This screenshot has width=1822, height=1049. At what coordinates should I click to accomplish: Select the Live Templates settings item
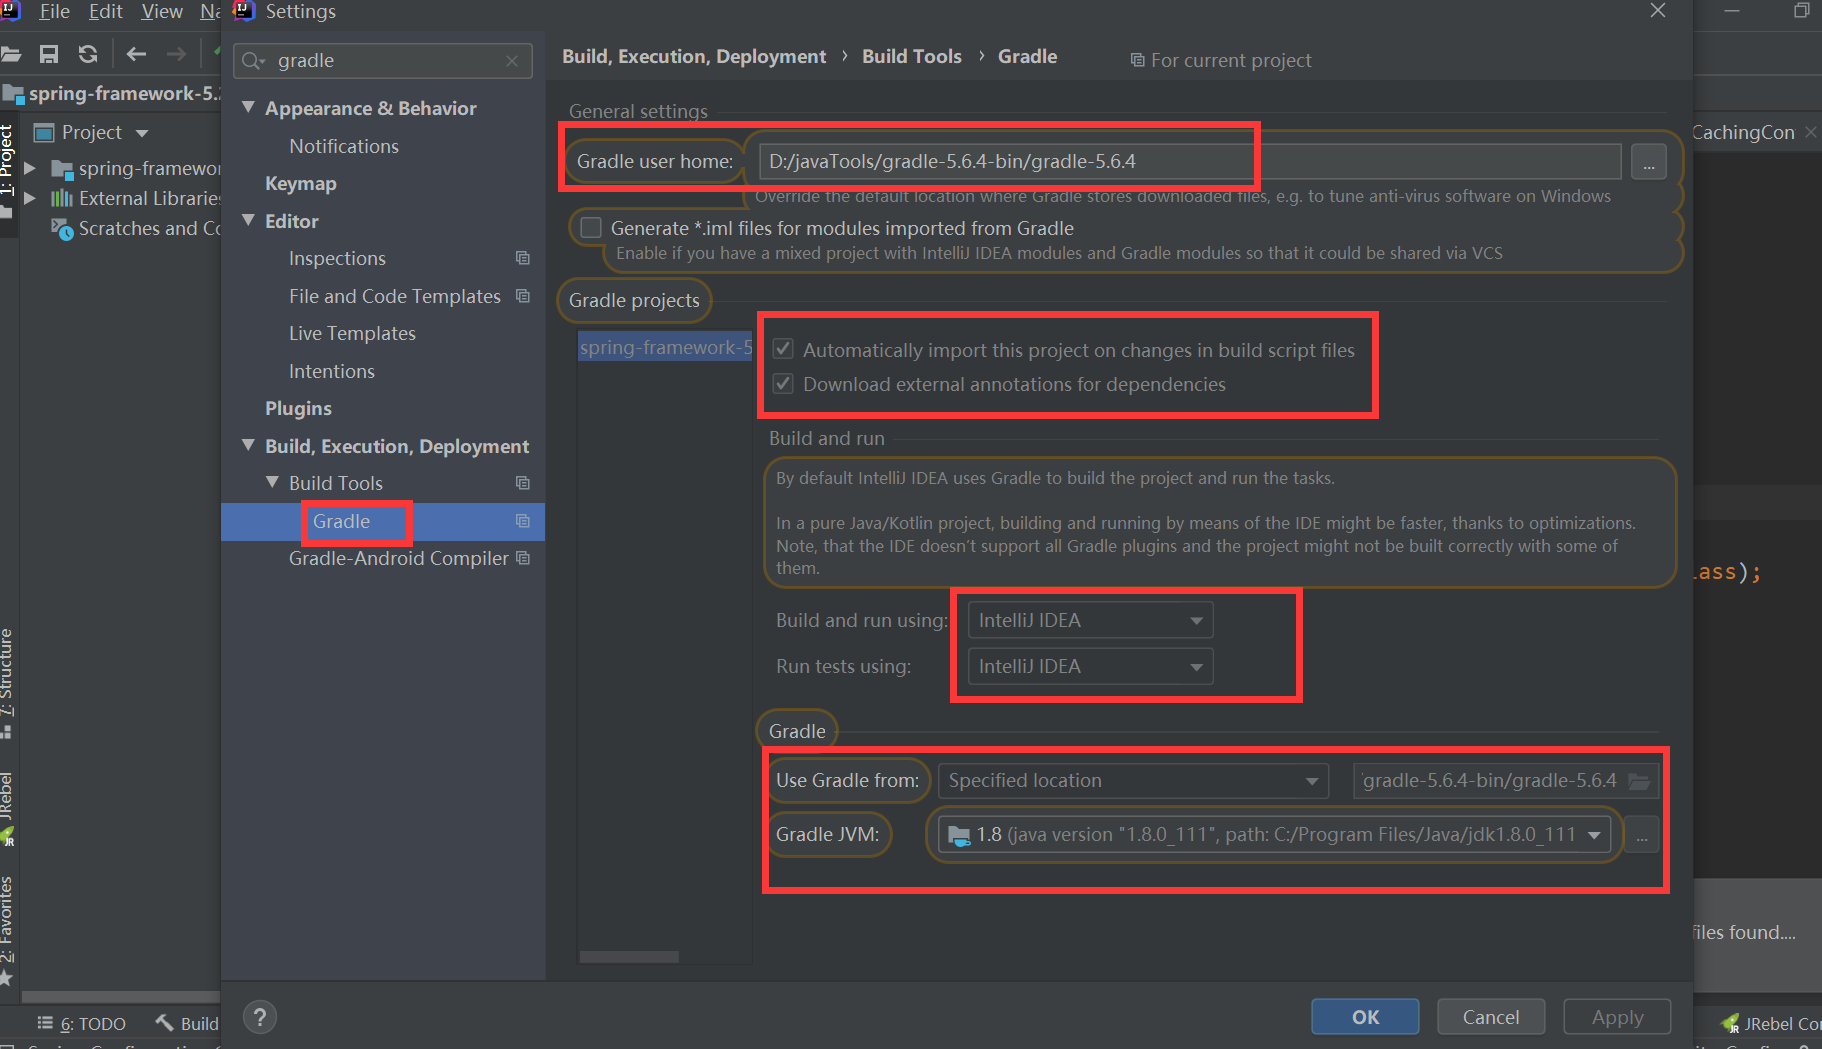(x=352, y=333)
